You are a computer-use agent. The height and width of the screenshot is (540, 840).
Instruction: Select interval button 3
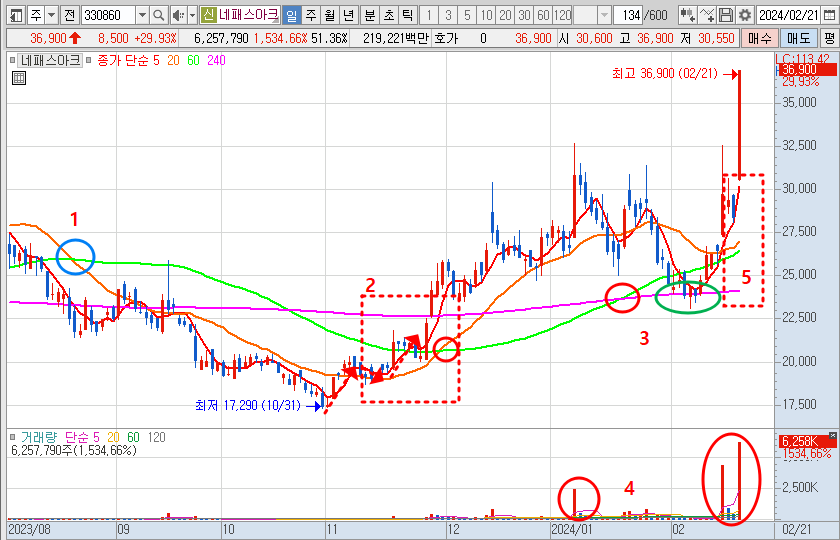[x=448, y=15]
